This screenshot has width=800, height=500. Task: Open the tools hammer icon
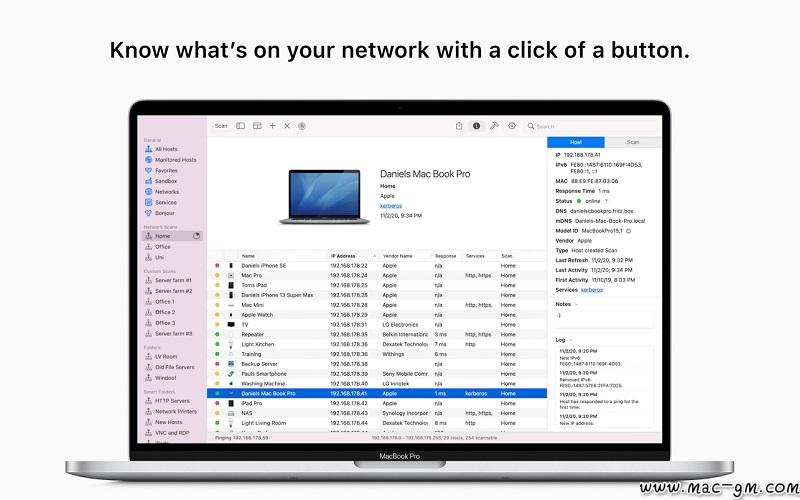tap(494, 126)
